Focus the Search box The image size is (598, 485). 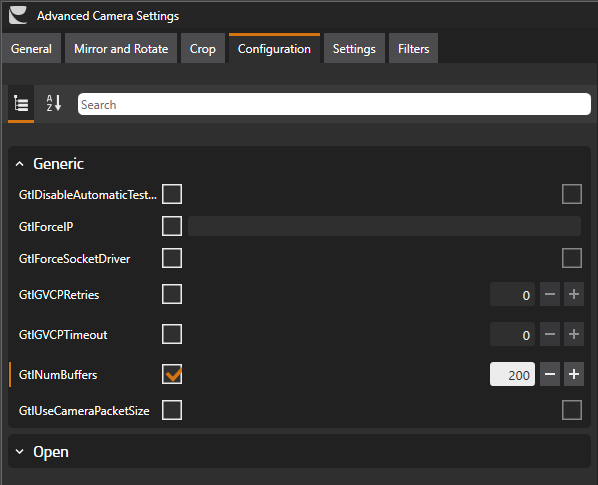[334, 104]
